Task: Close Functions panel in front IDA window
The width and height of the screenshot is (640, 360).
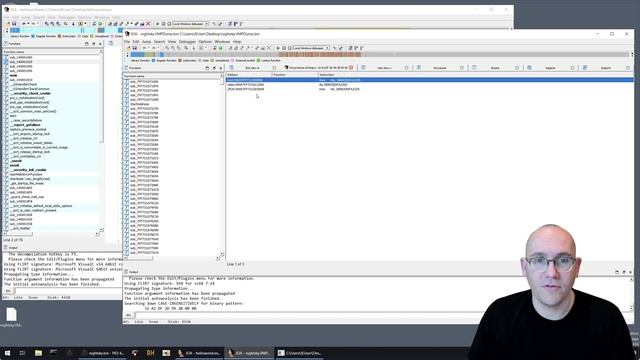Action: pyautogui.click(x=221, y=68)
